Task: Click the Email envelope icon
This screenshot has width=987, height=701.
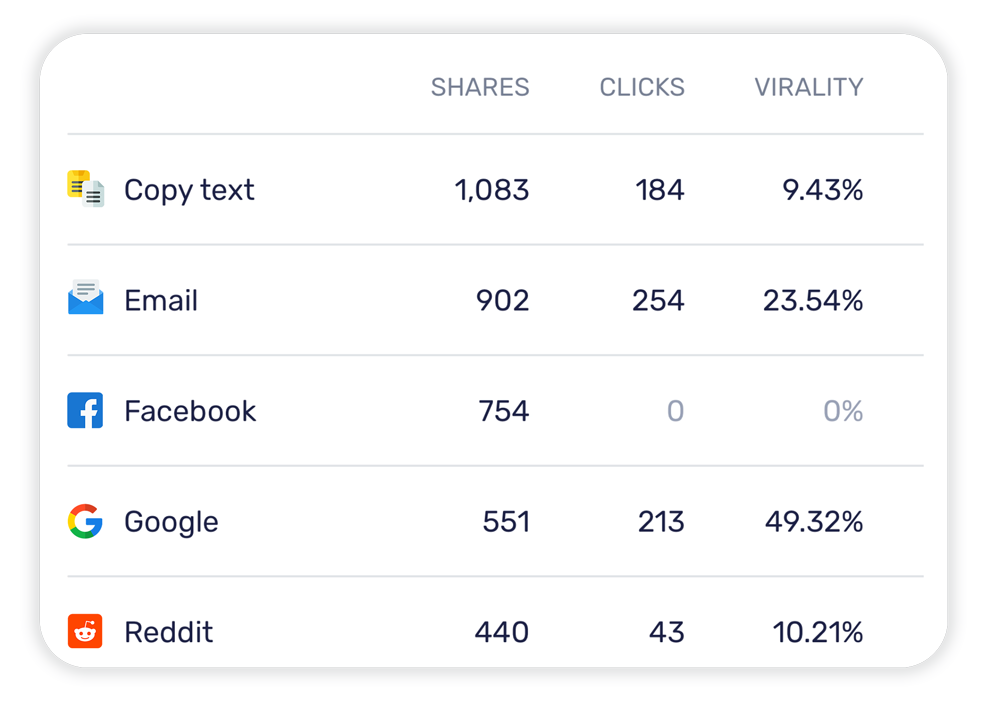Action: 86,298
